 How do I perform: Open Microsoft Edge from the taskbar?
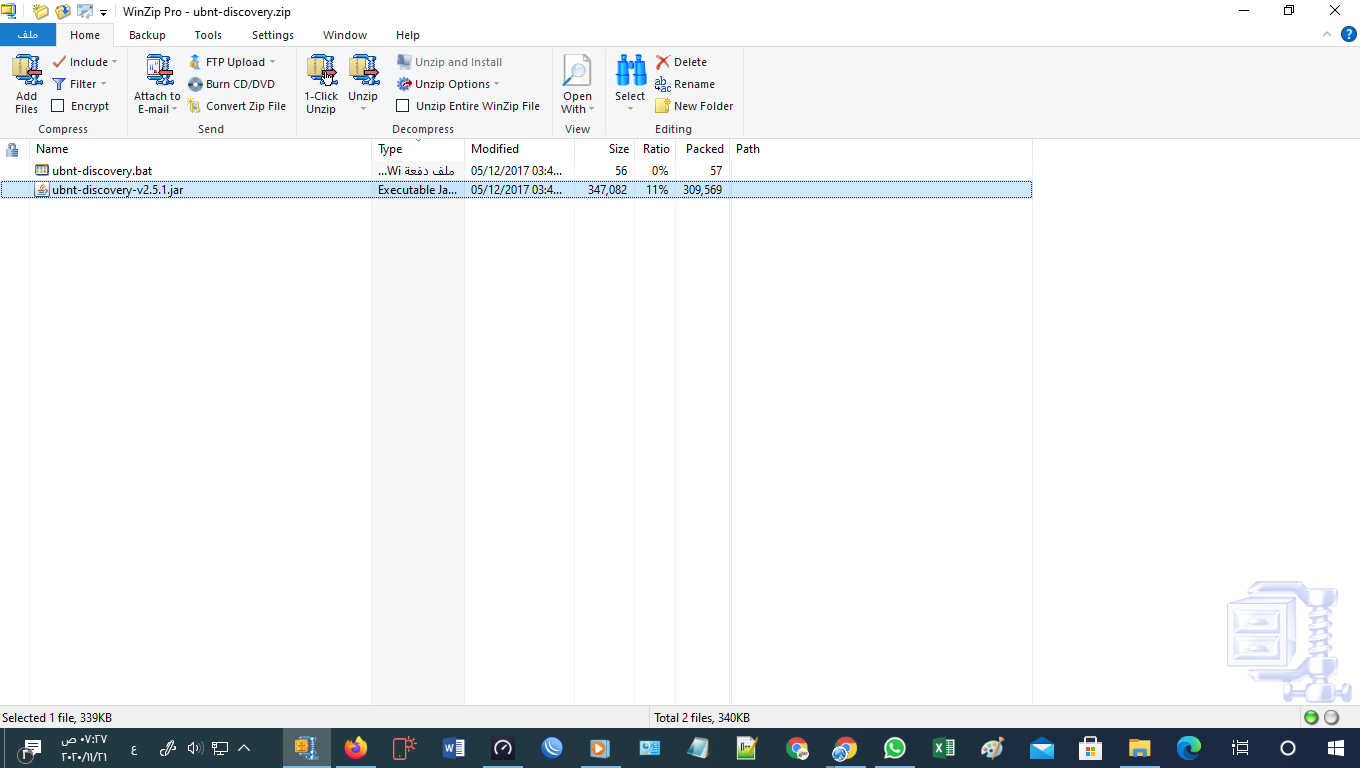pos(1188,748)
